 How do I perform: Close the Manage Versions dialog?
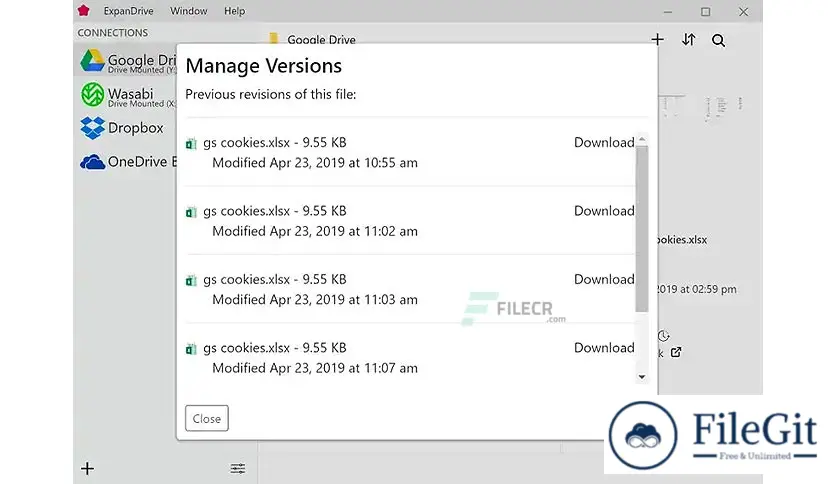point(207,418)
